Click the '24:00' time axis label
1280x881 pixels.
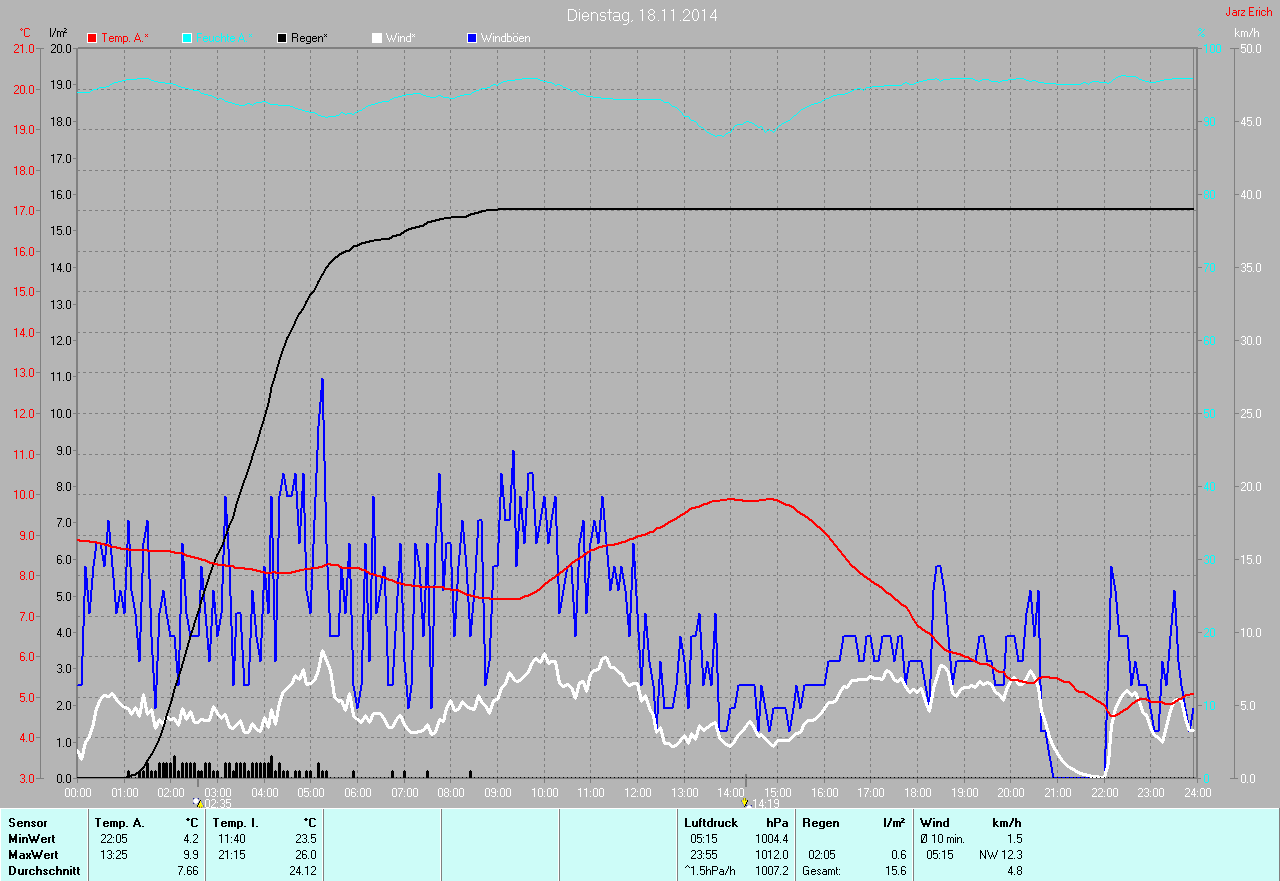click(1197, 792)
